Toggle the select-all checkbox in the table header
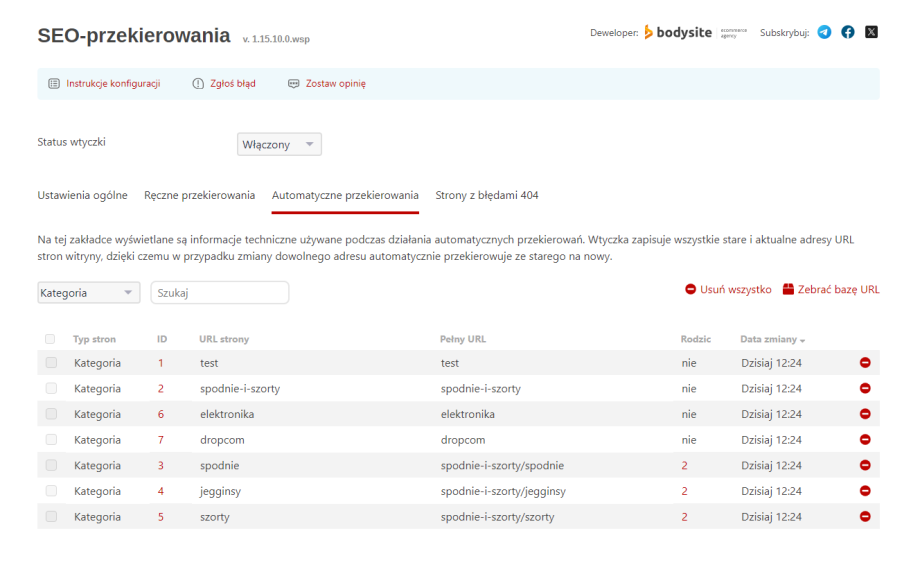Viewport: 920px width, 576px height. pyautogui.click(x=50, y=339)
